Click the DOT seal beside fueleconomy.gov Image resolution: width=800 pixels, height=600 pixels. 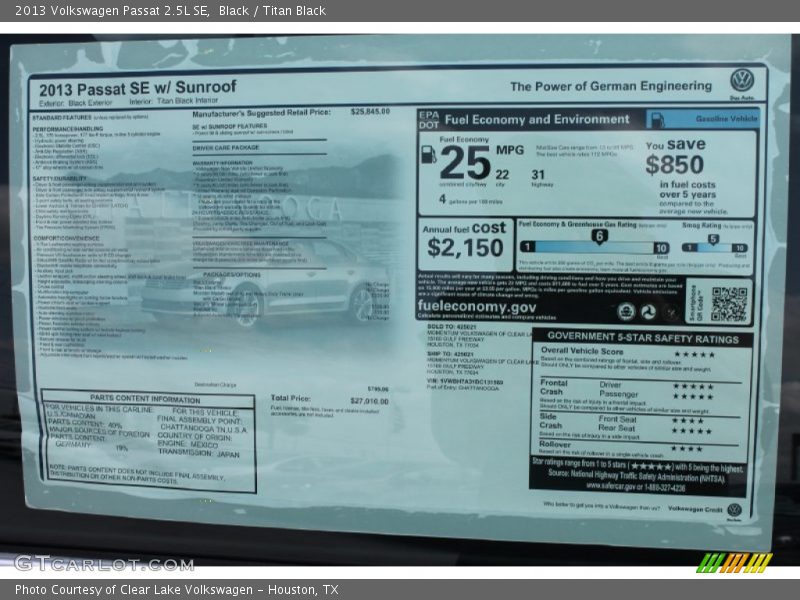coord(650,311)
